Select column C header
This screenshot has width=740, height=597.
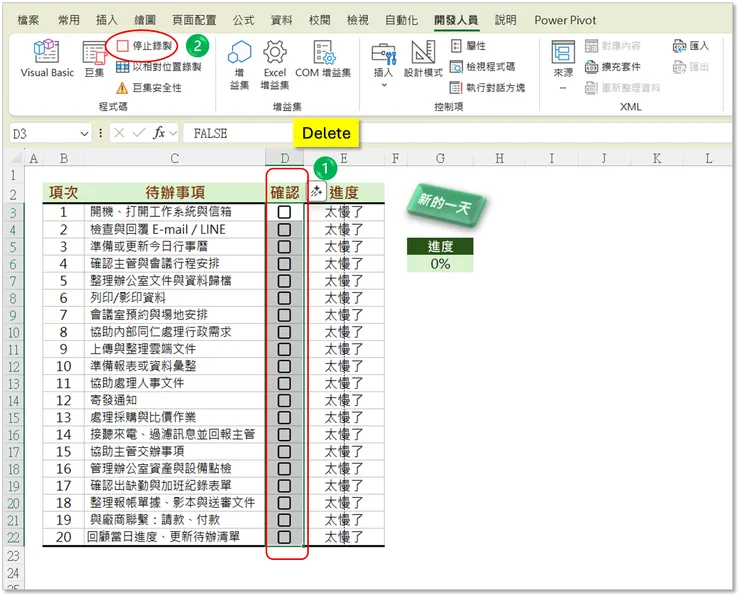pos(175,158)
